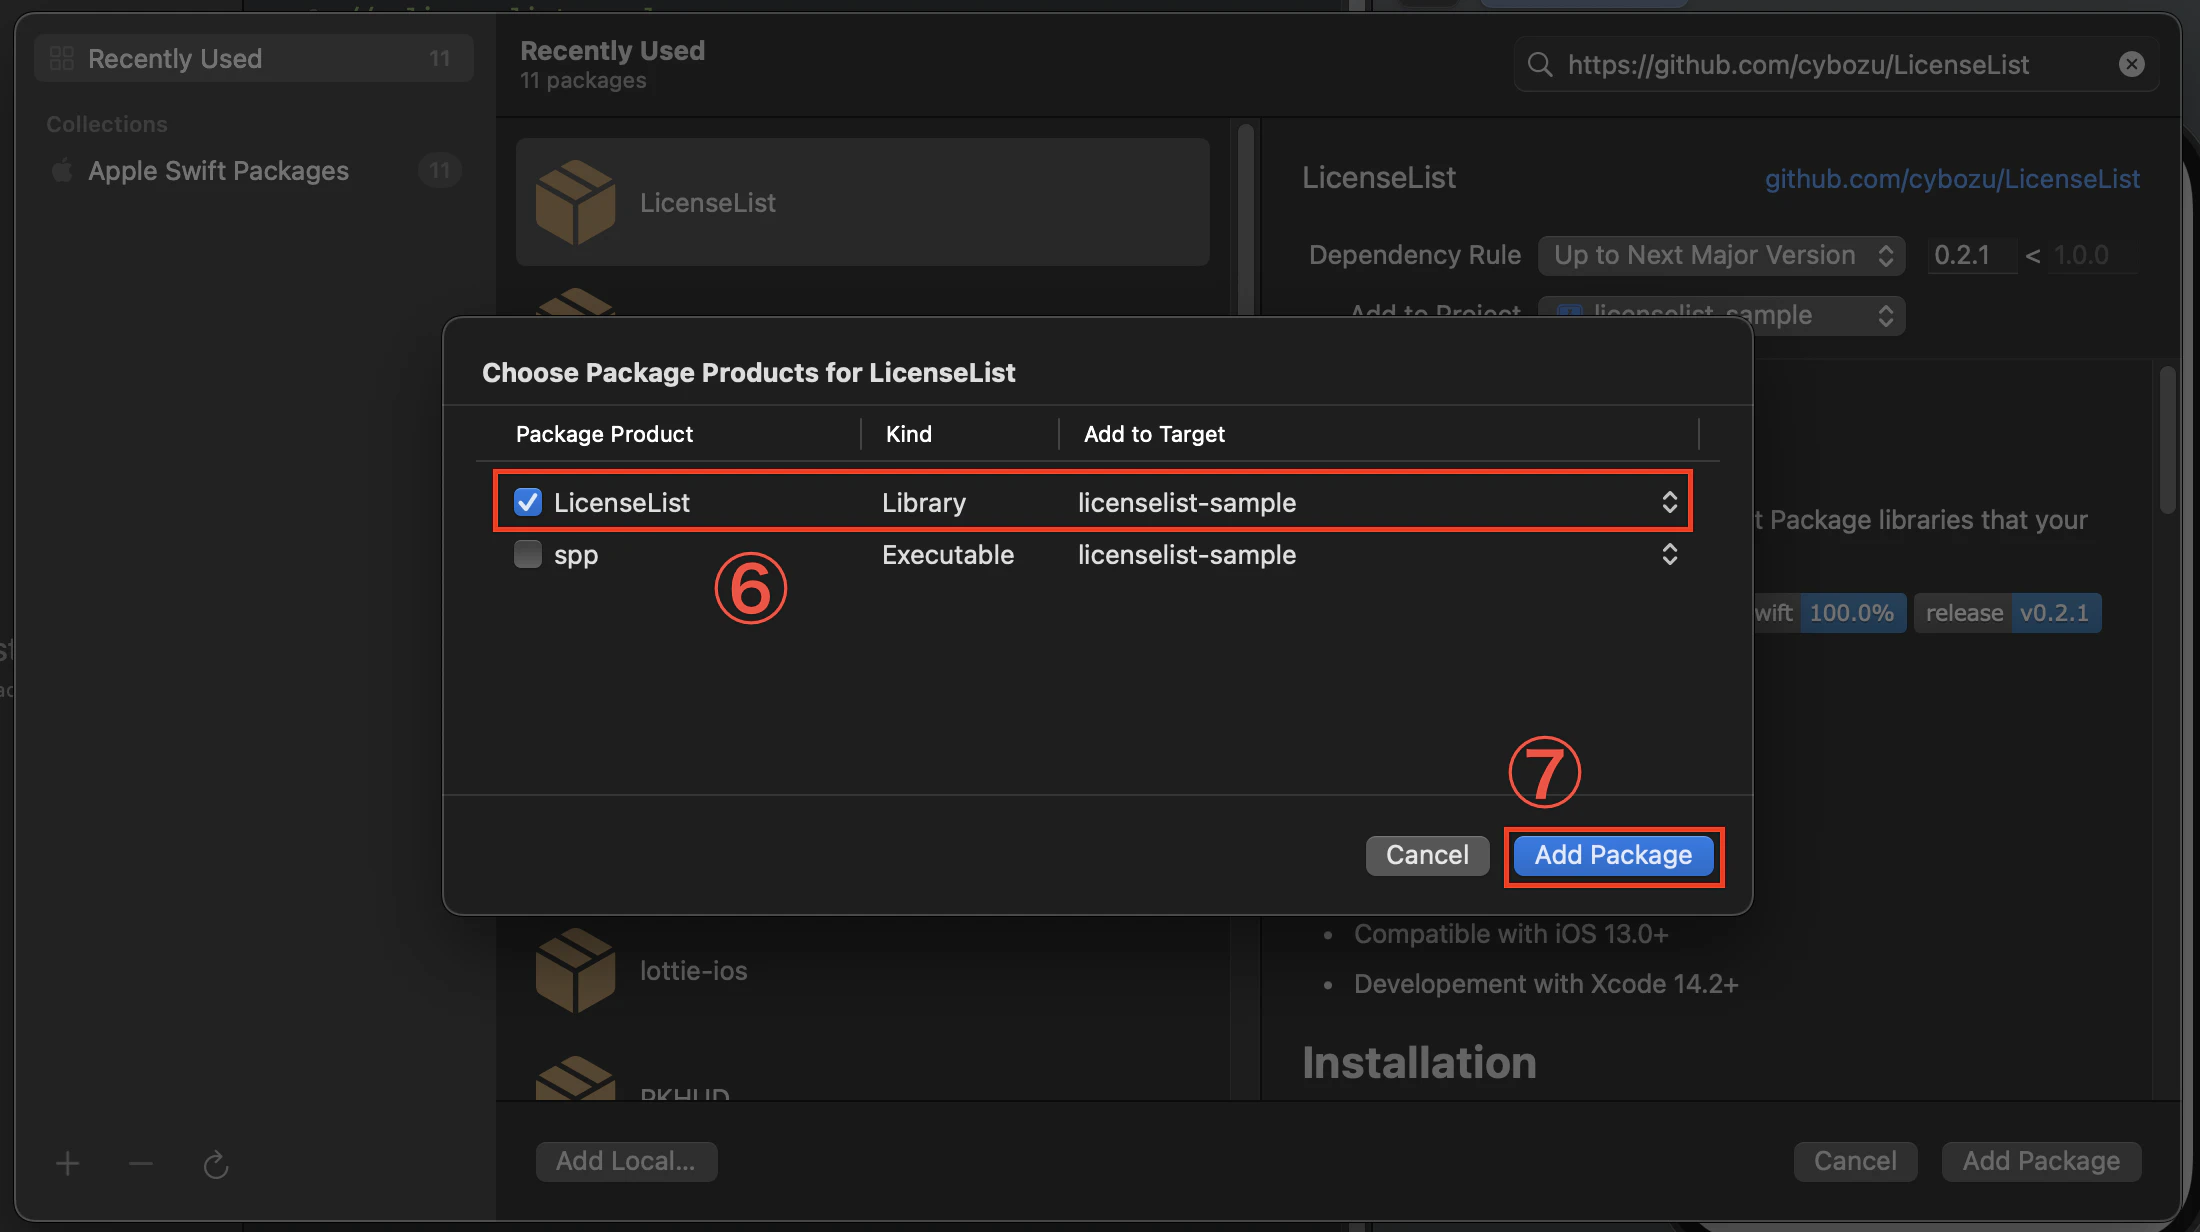Image resolution: width=2200 pixels, height=1232 pixels.
Task: Click the minus icon to remove a collection
Action: coord(141,1164)
